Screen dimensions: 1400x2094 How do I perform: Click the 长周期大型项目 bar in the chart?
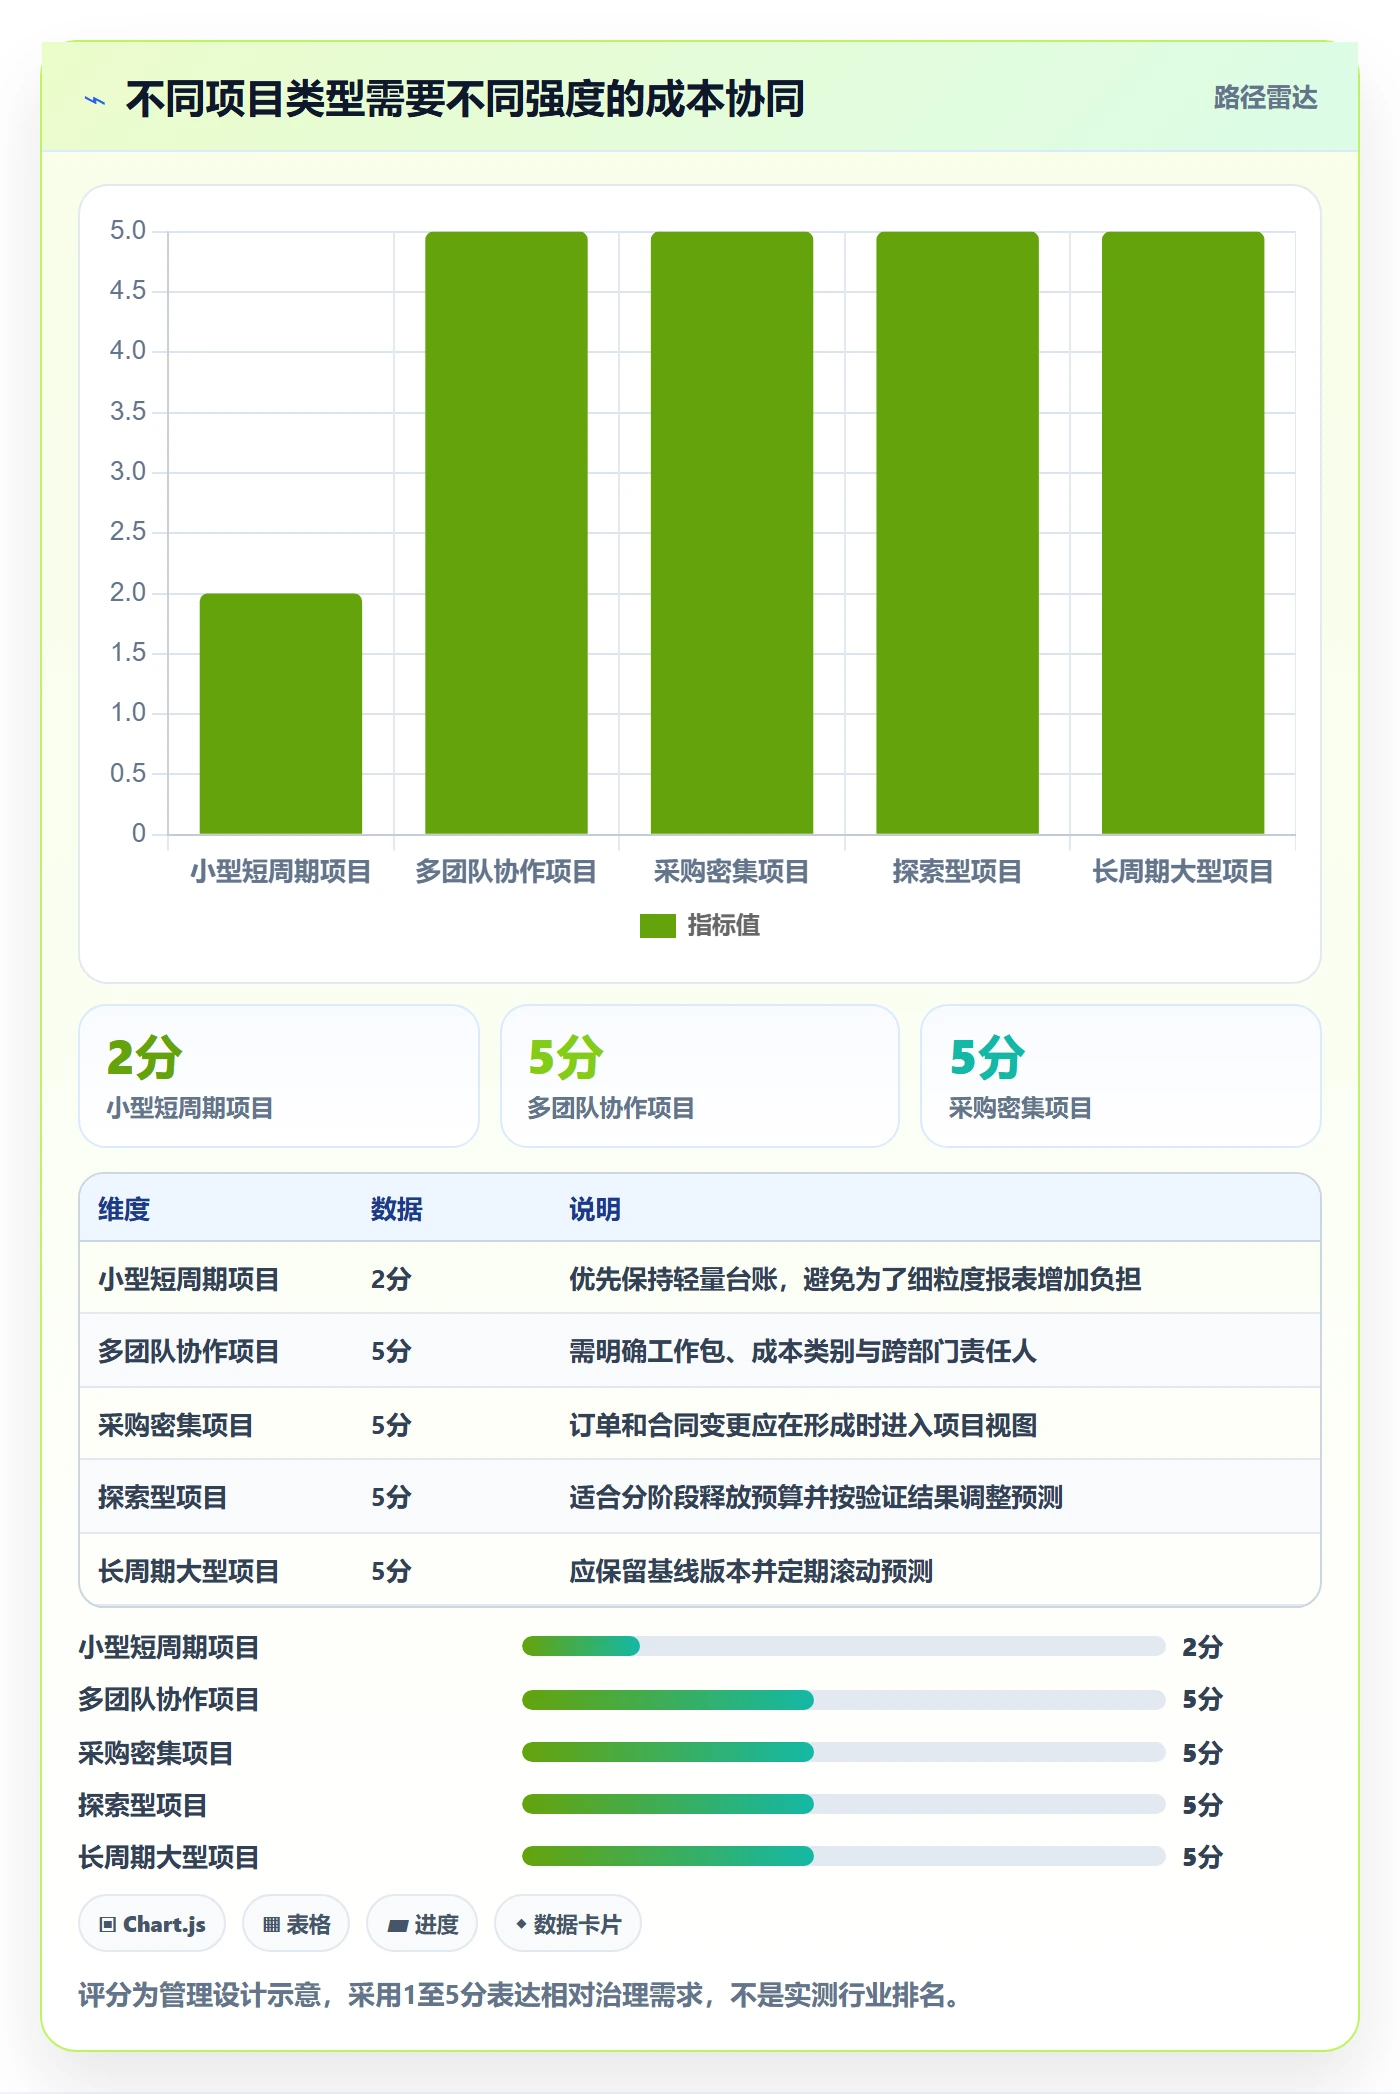pos(1183,533)
